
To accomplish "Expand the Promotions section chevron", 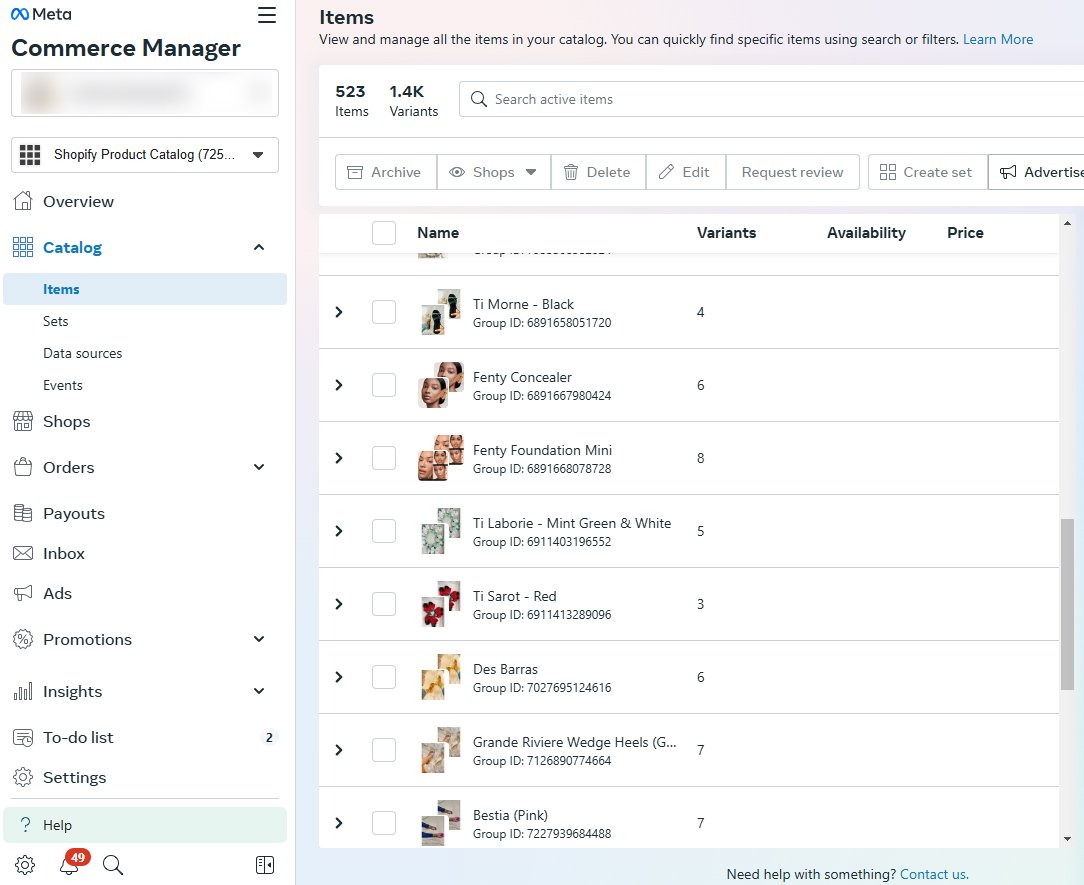I will (259, 640).
